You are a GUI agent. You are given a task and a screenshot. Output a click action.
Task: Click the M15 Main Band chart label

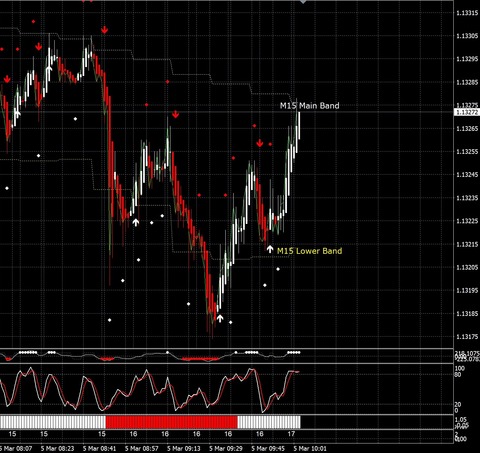(309, 106)
